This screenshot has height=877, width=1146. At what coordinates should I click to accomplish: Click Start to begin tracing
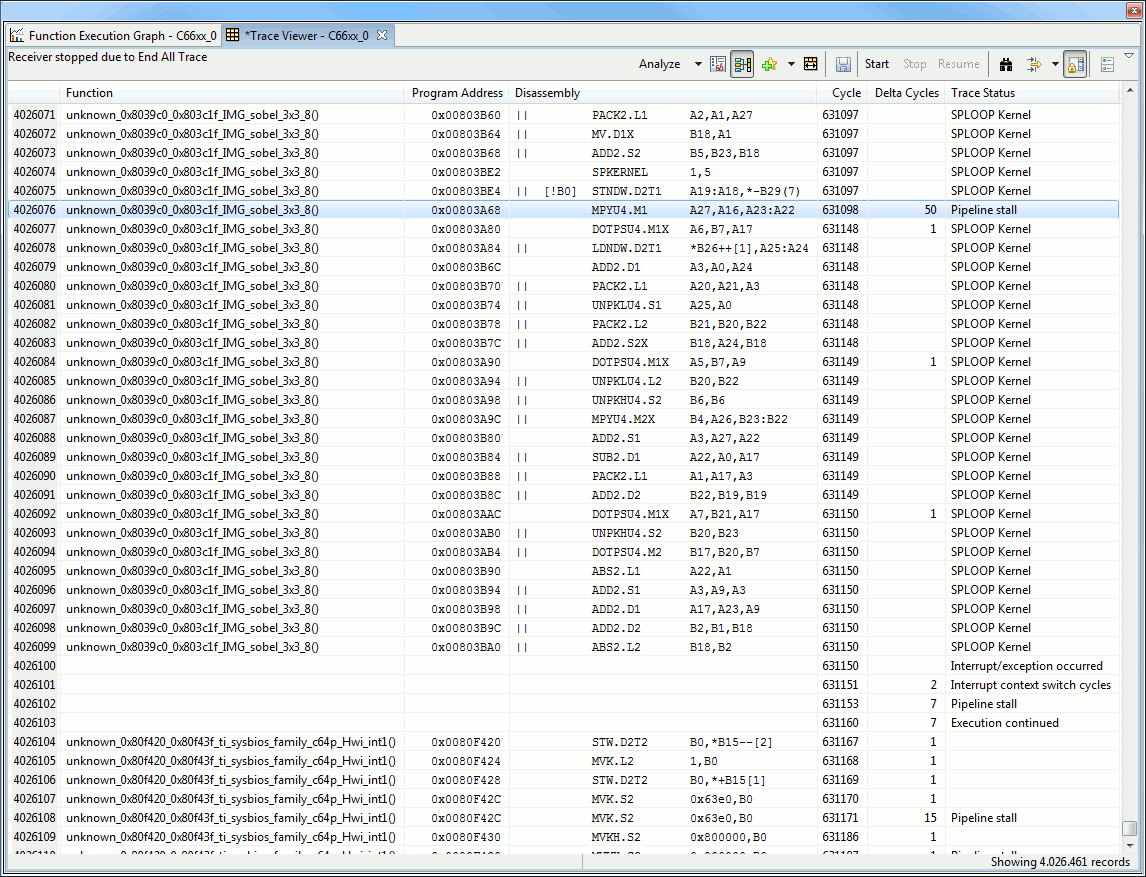876,64
